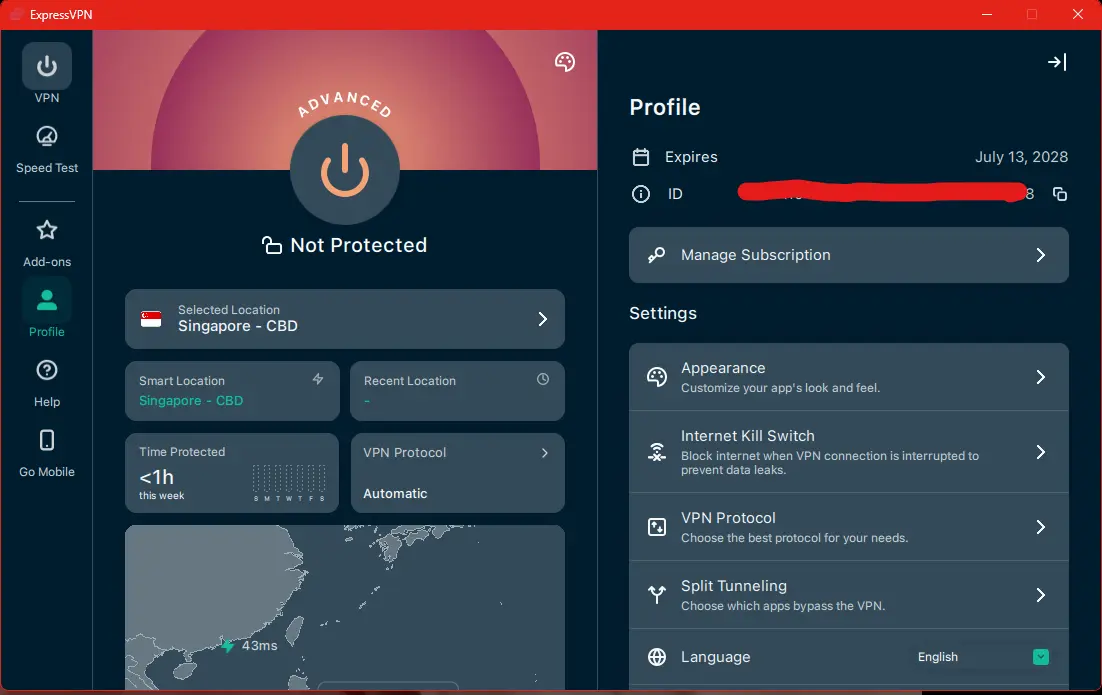Click the info icon next to ID

(640, 194)
